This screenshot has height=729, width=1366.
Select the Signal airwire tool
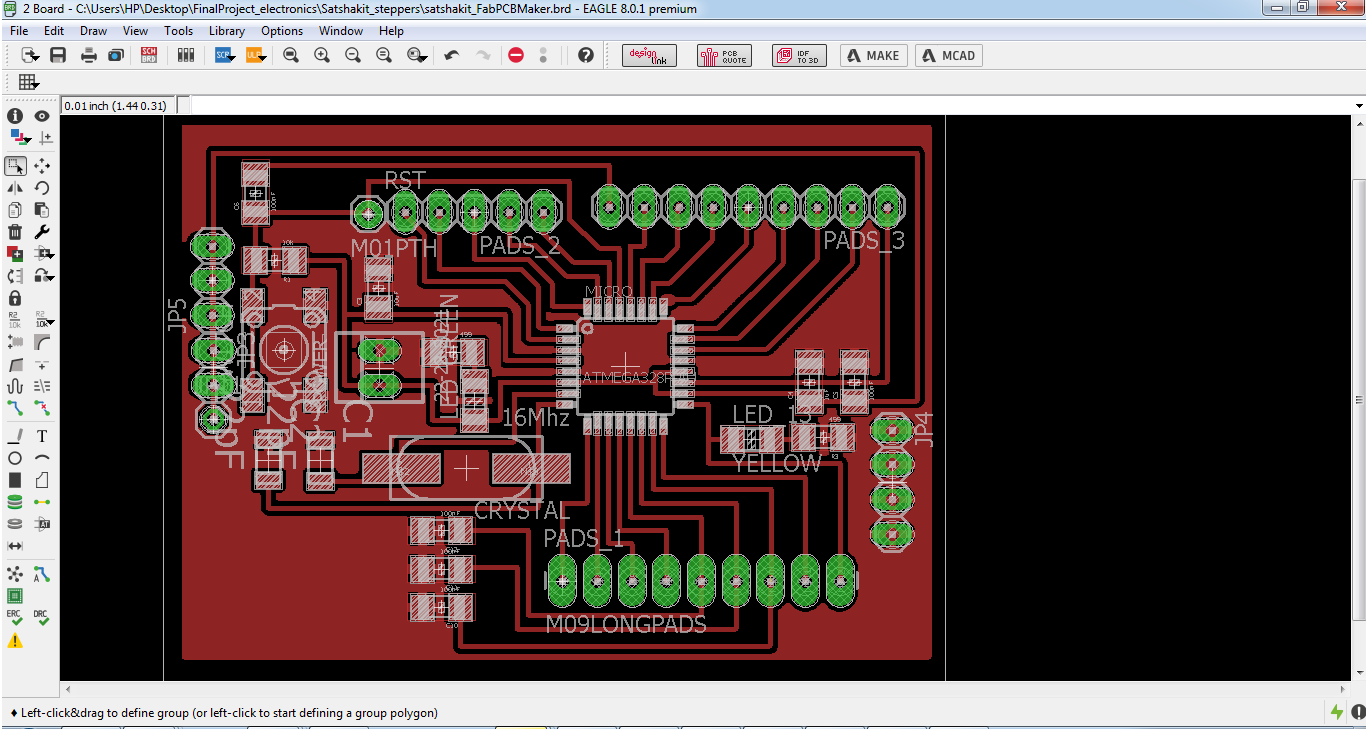point(42,502)
